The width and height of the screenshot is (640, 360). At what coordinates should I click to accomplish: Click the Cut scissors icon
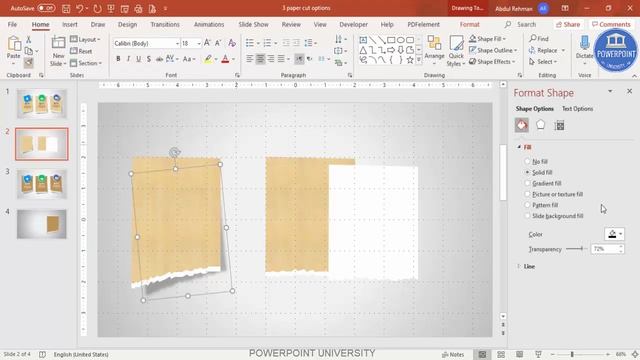(x=29, y=40)
